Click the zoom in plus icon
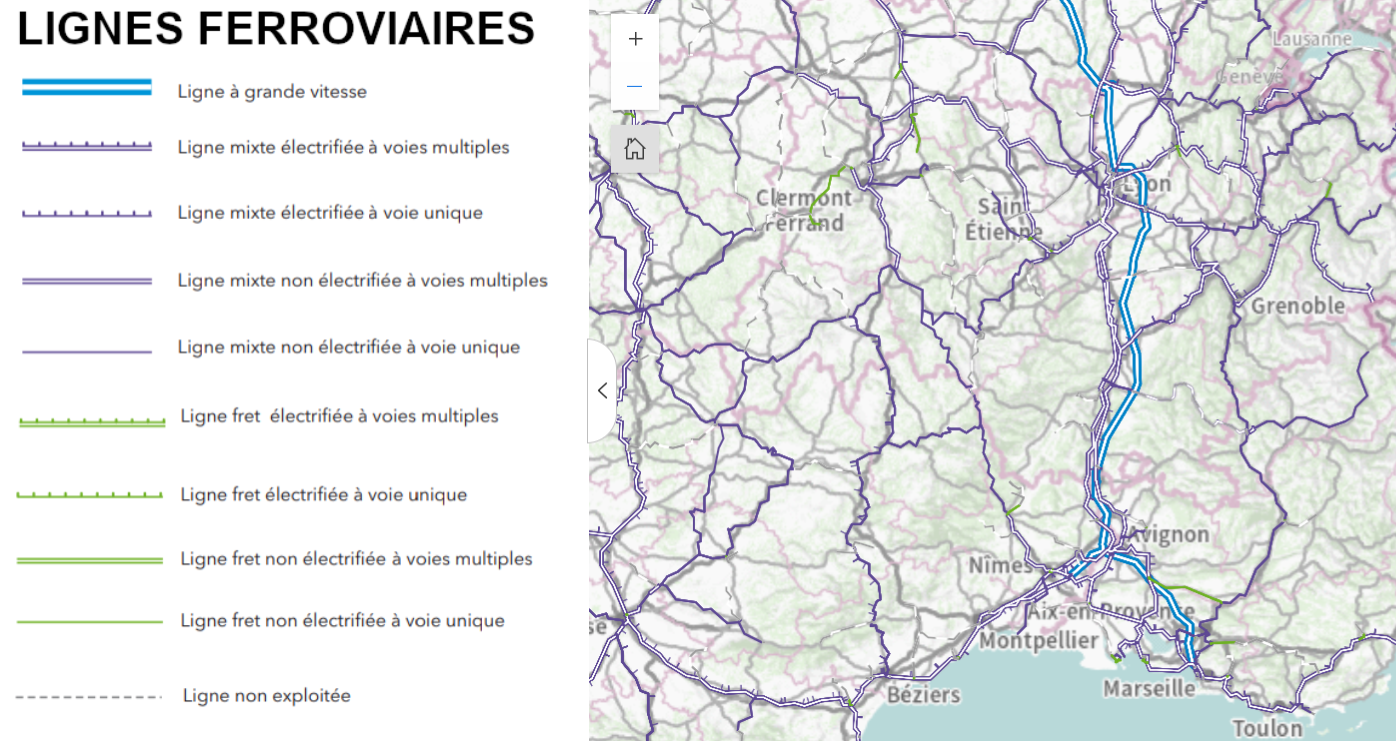The height and width of the screenshot is (741, 1396). 635,38
